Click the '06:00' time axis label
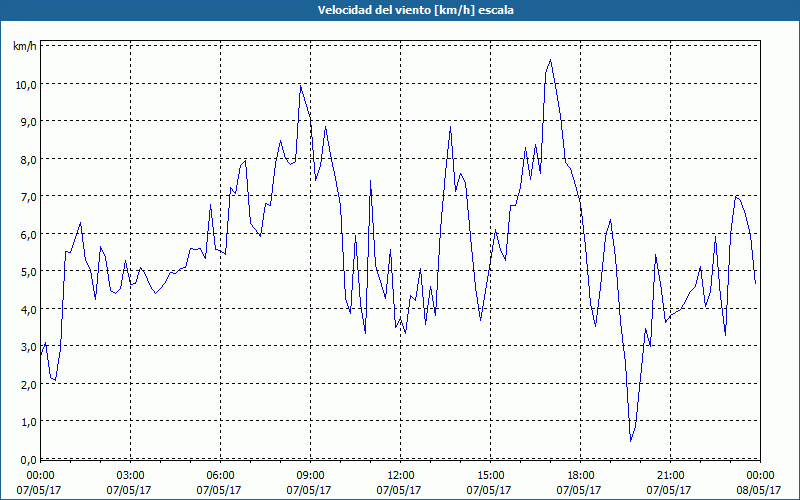Screen dimensions: 800x500 220,476
